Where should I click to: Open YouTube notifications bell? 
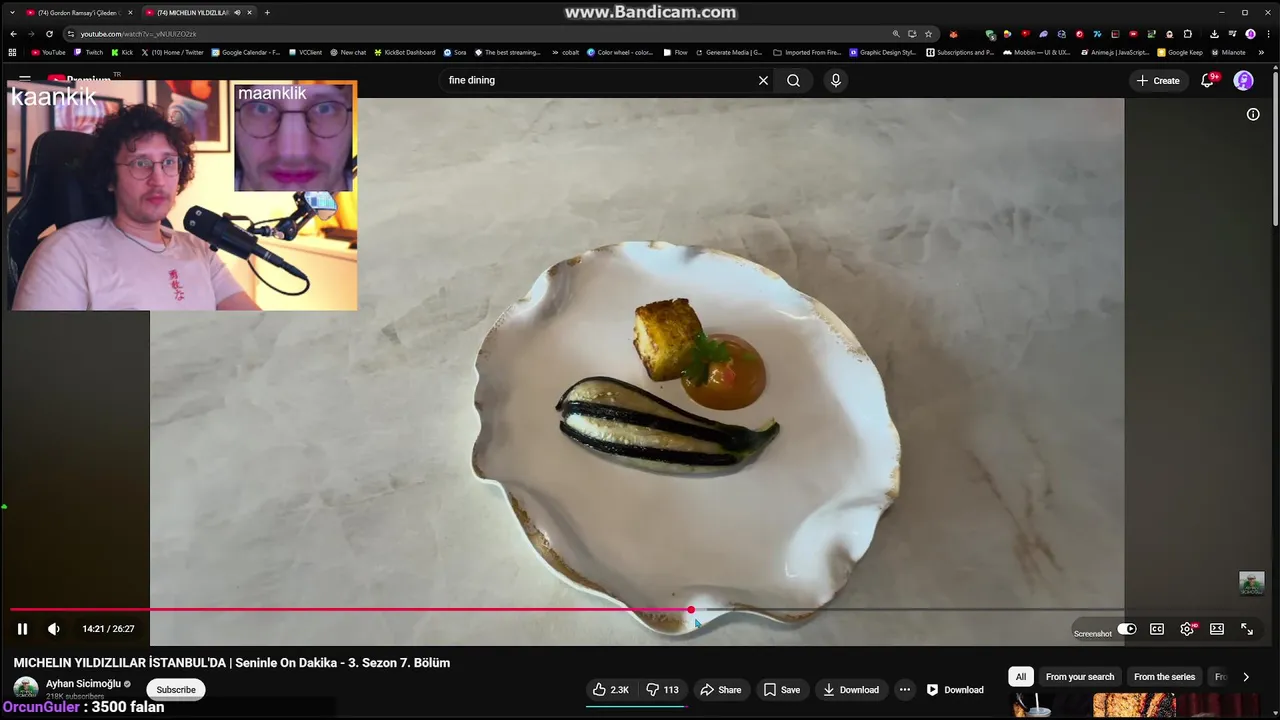click(x=1208, y=80)
